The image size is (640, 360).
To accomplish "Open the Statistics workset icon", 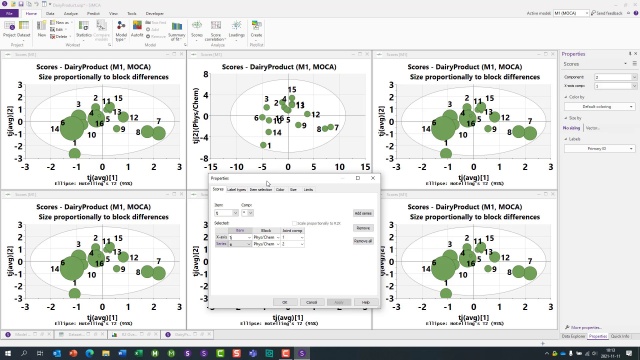I will pyautogui.click(x=84, y=29).
